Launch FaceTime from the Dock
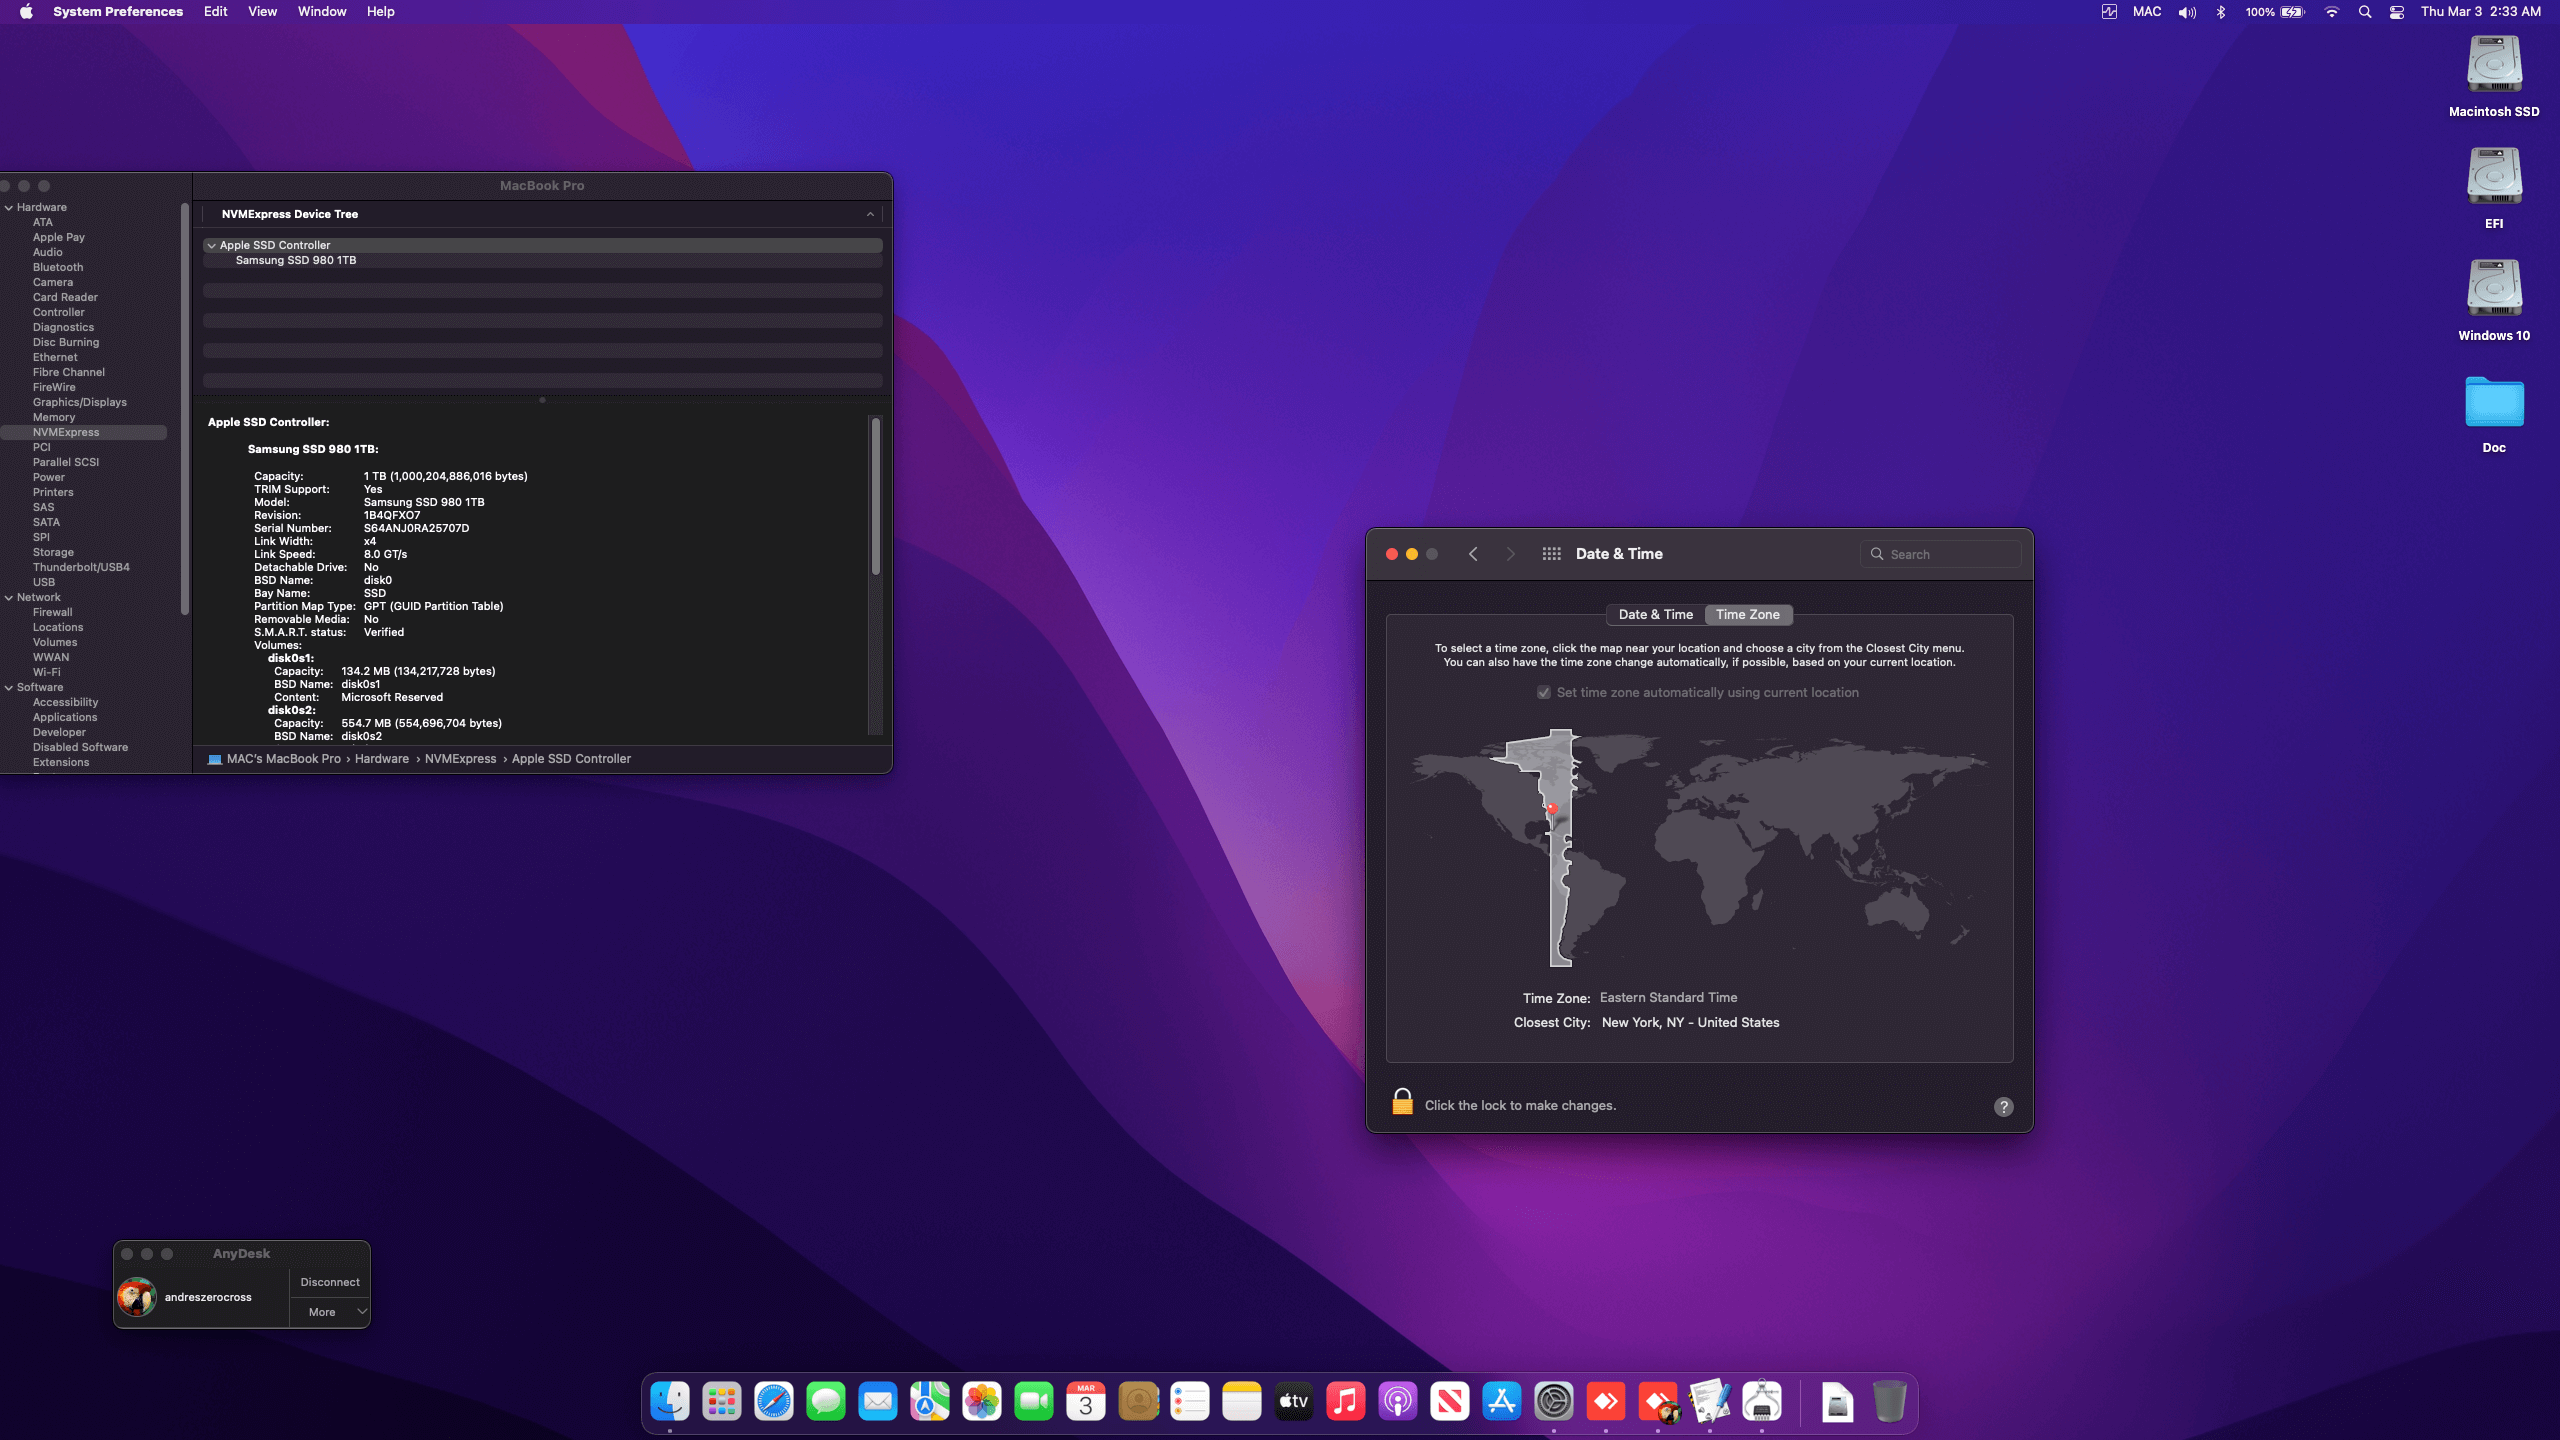Image resolution: width=2560 pixels, height=1440 pixels. click(1033, 1401)
